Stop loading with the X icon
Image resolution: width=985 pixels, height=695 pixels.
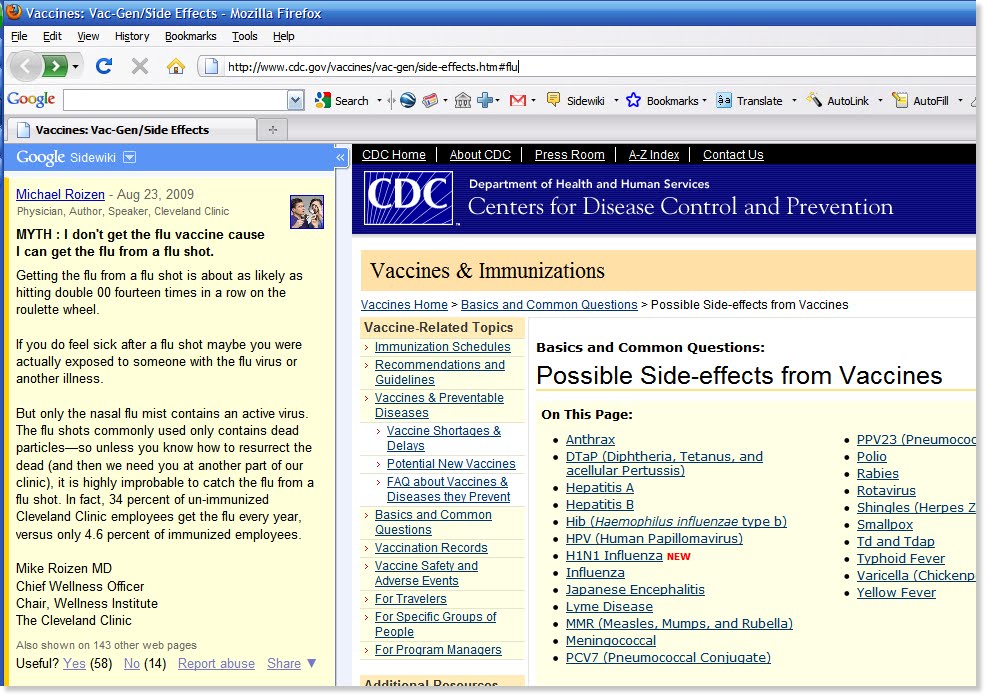pos(140,65)
